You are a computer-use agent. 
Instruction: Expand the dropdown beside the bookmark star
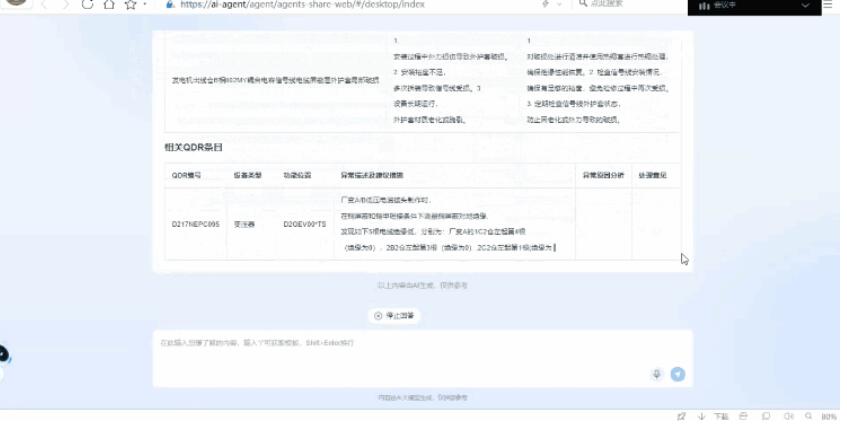[145, 5]
